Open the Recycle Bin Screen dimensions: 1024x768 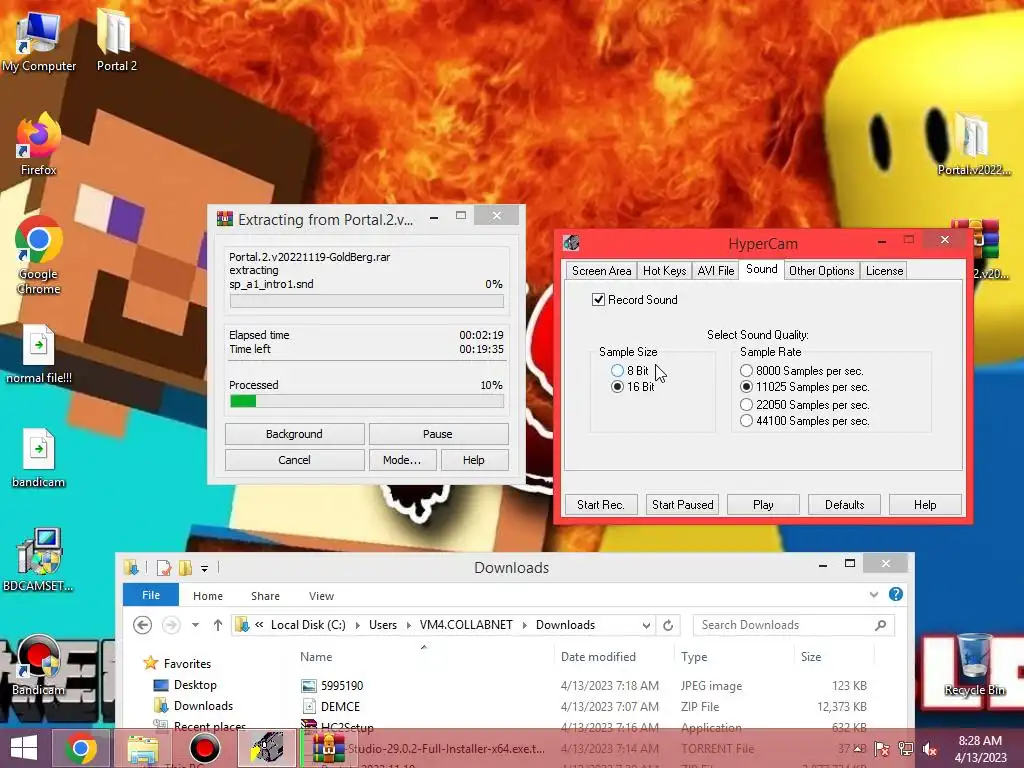click(x=974, y=663)
